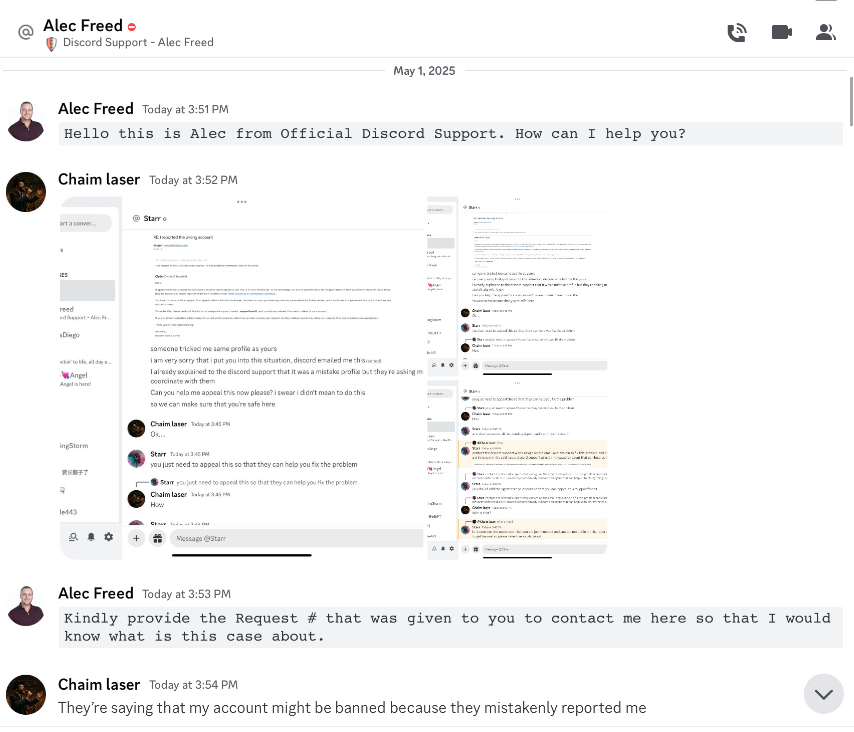Click Alec Freed's avatar at 3:53 PM
This screenshot has height=732, width=854.
pyautogui.click(x=26, y=605)
